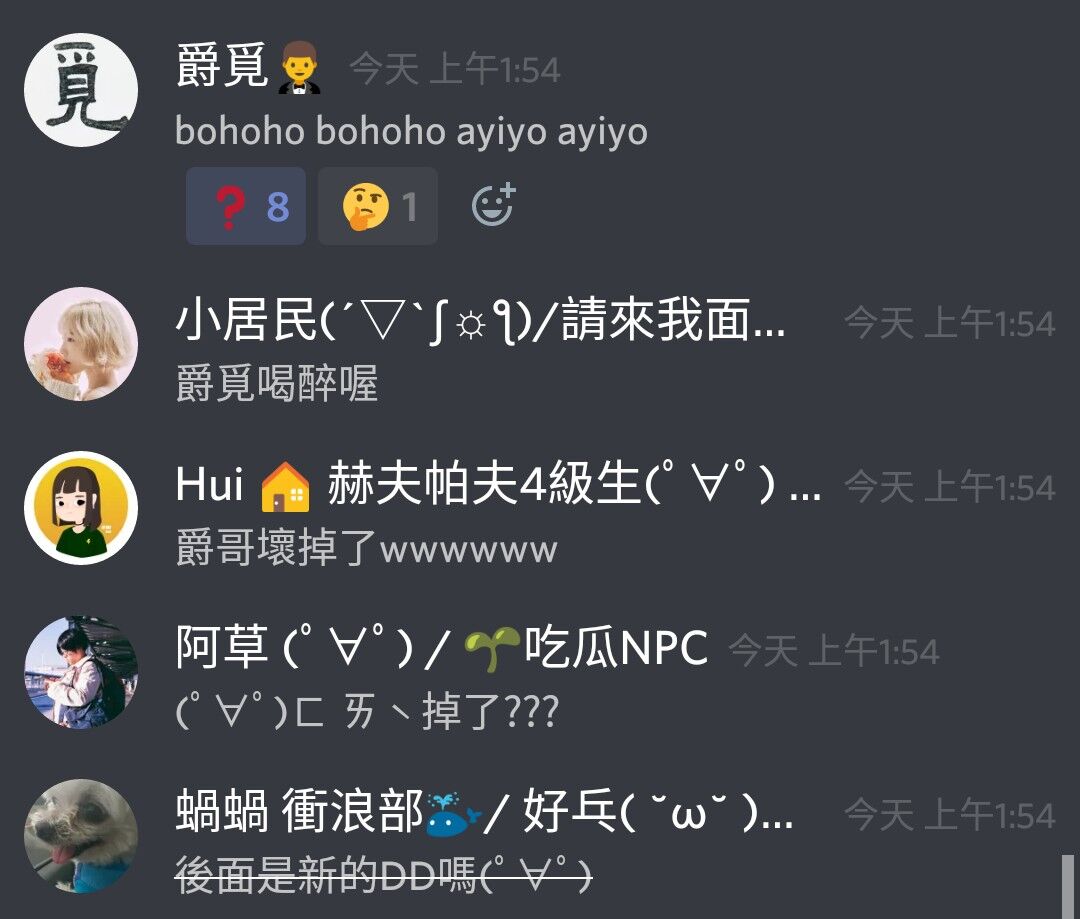Image resolution: width=1080 pixels, height=919 pixels.
Task: Click the username Hui 赫夫帕夫4級生
Action: coord(498,484)
